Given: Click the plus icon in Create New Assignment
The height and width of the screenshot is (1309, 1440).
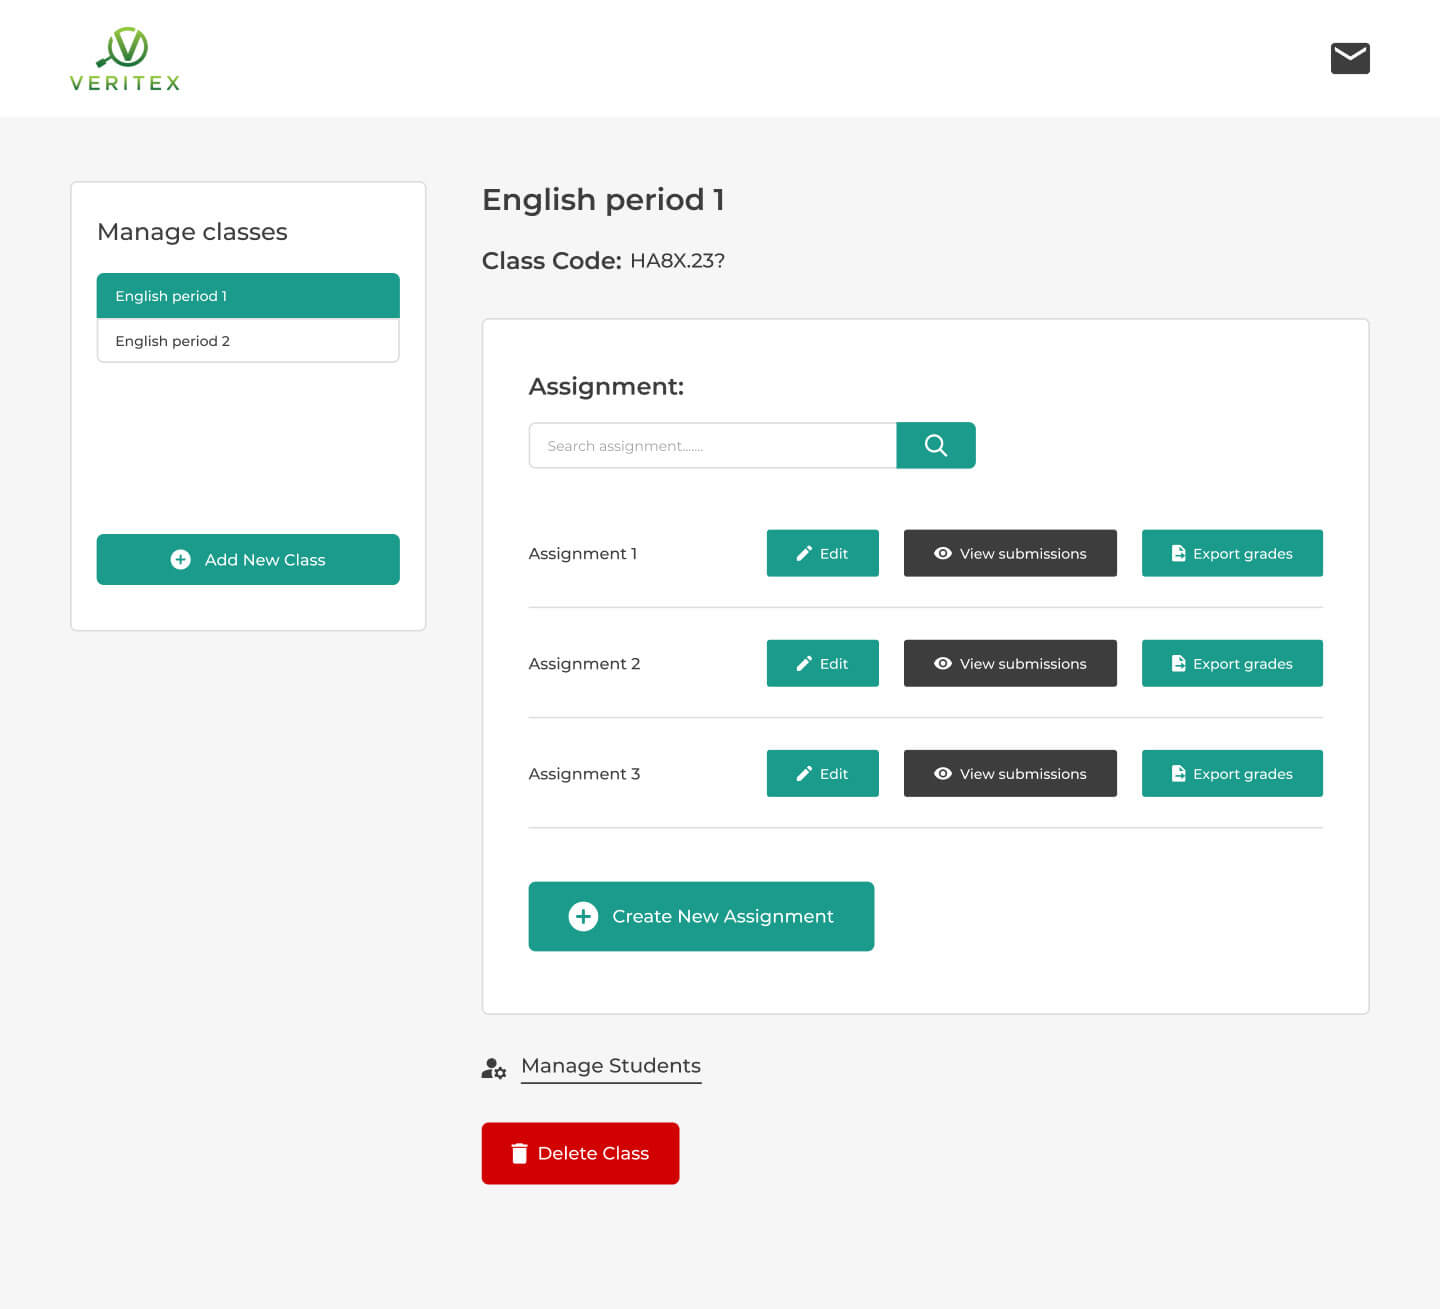Looking at the screenshot, I should coord(583,916).
